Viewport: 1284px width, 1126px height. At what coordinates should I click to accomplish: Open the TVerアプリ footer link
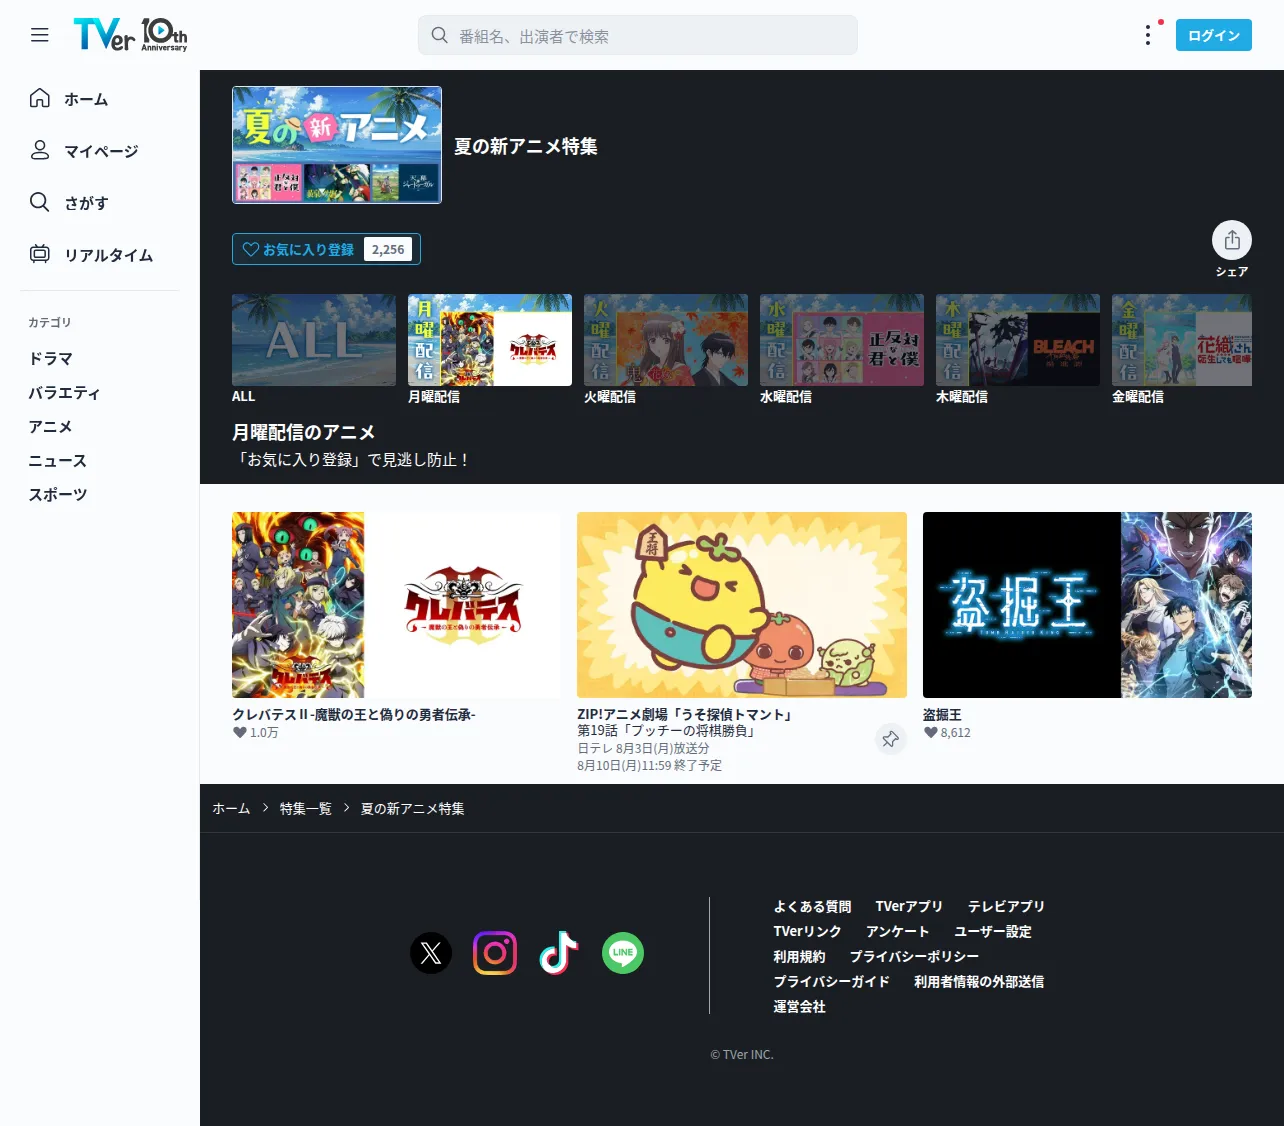(909, 906)
